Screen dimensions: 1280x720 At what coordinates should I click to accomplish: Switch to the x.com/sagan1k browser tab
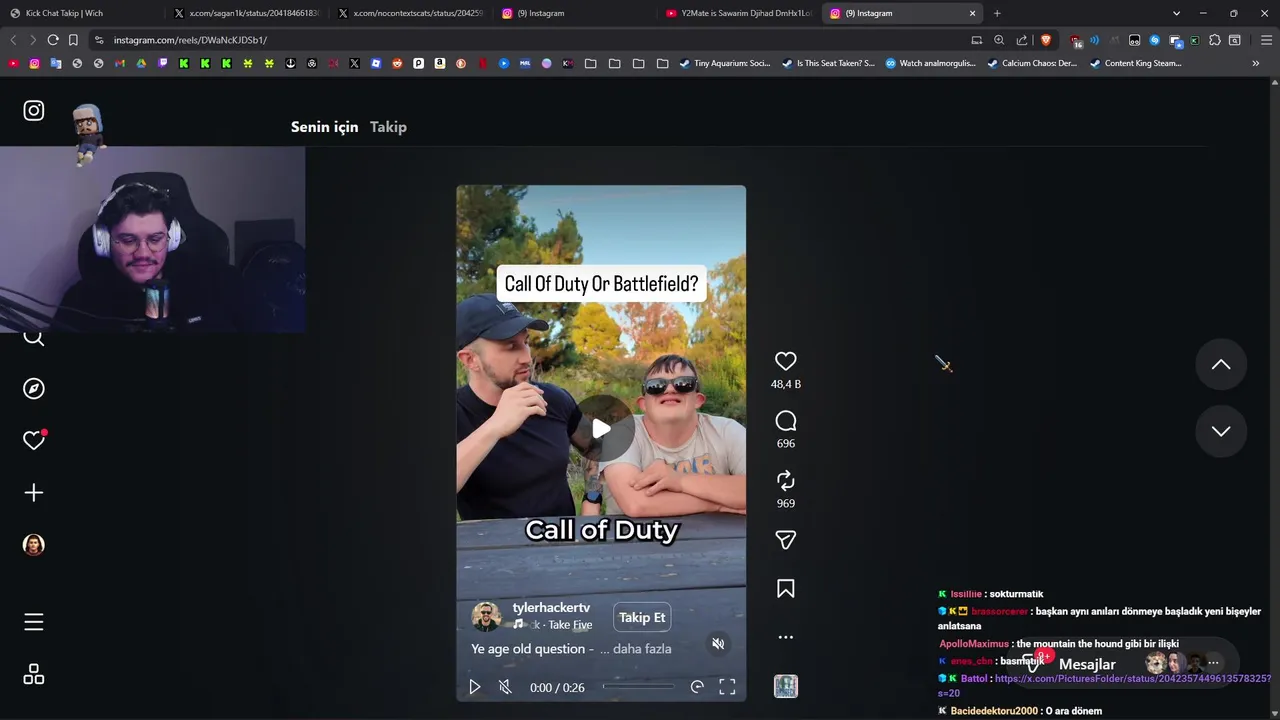(x=245, y=13)
